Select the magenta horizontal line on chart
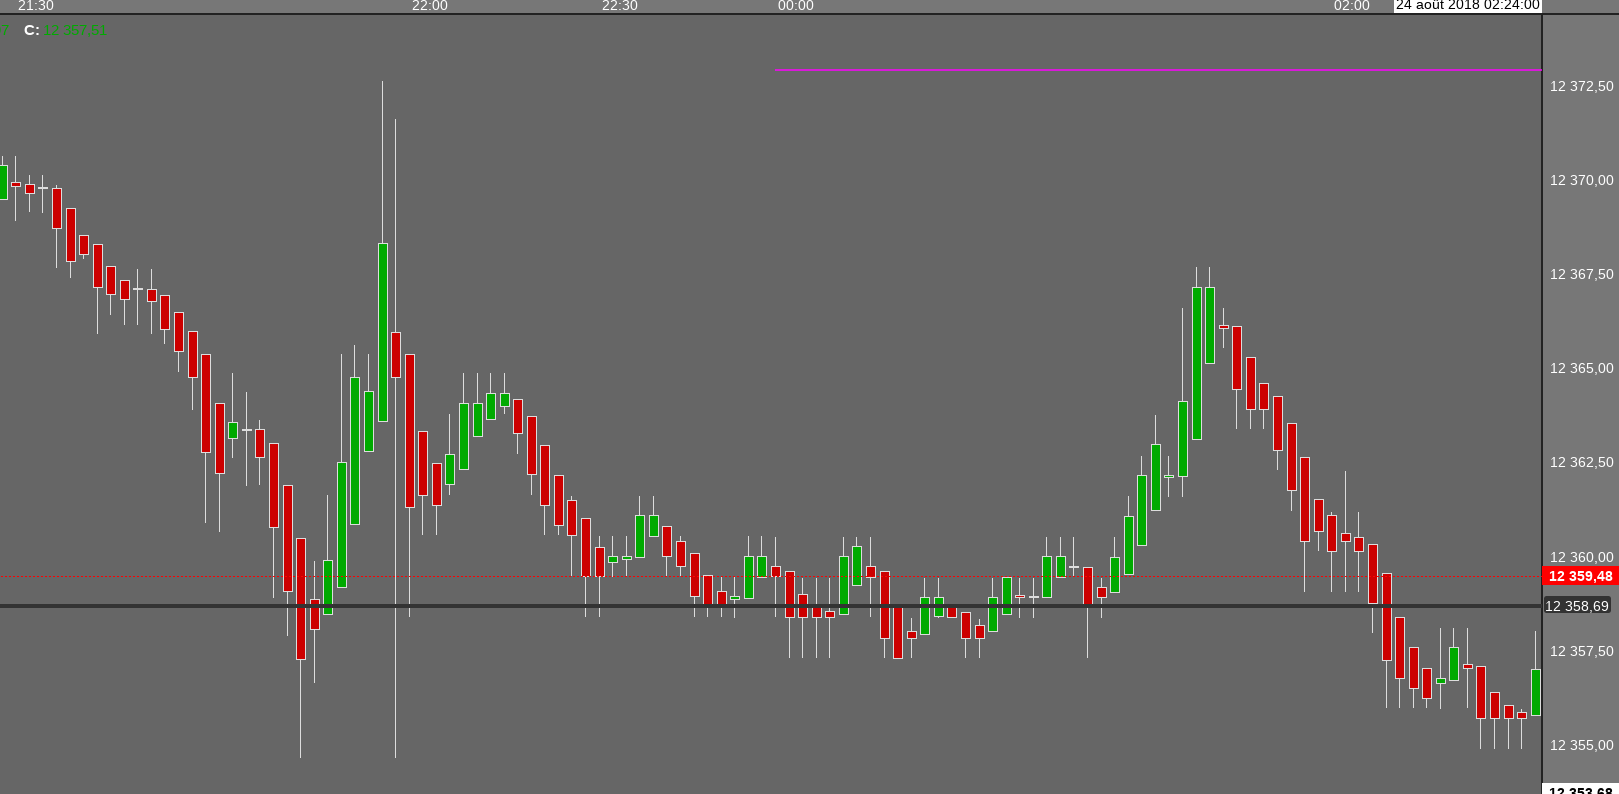 point(1158,70)
